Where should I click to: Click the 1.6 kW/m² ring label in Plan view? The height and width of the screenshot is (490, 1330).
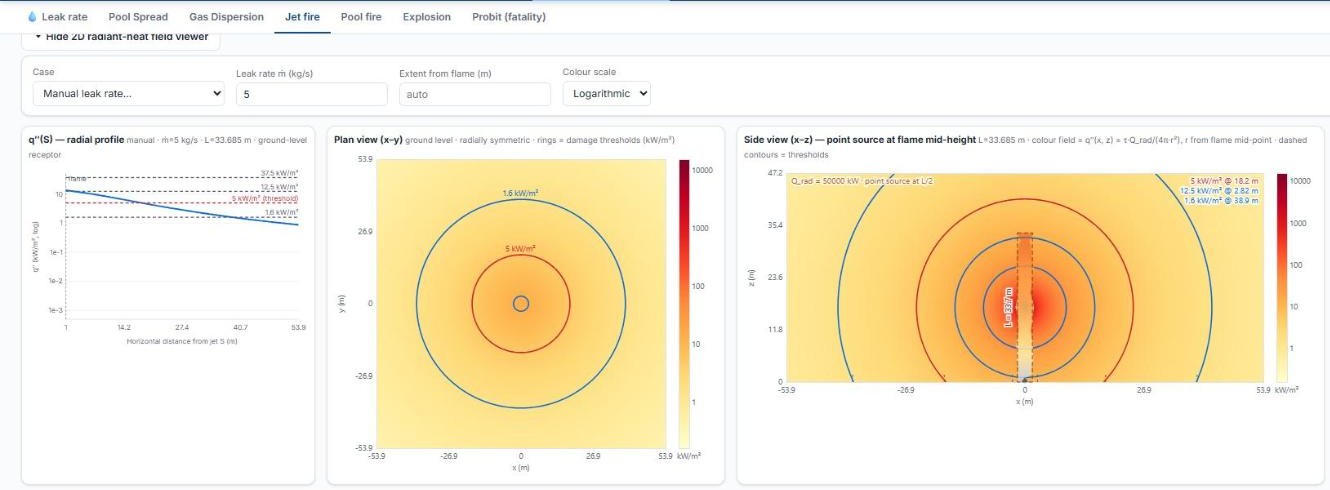click(521, 193)
